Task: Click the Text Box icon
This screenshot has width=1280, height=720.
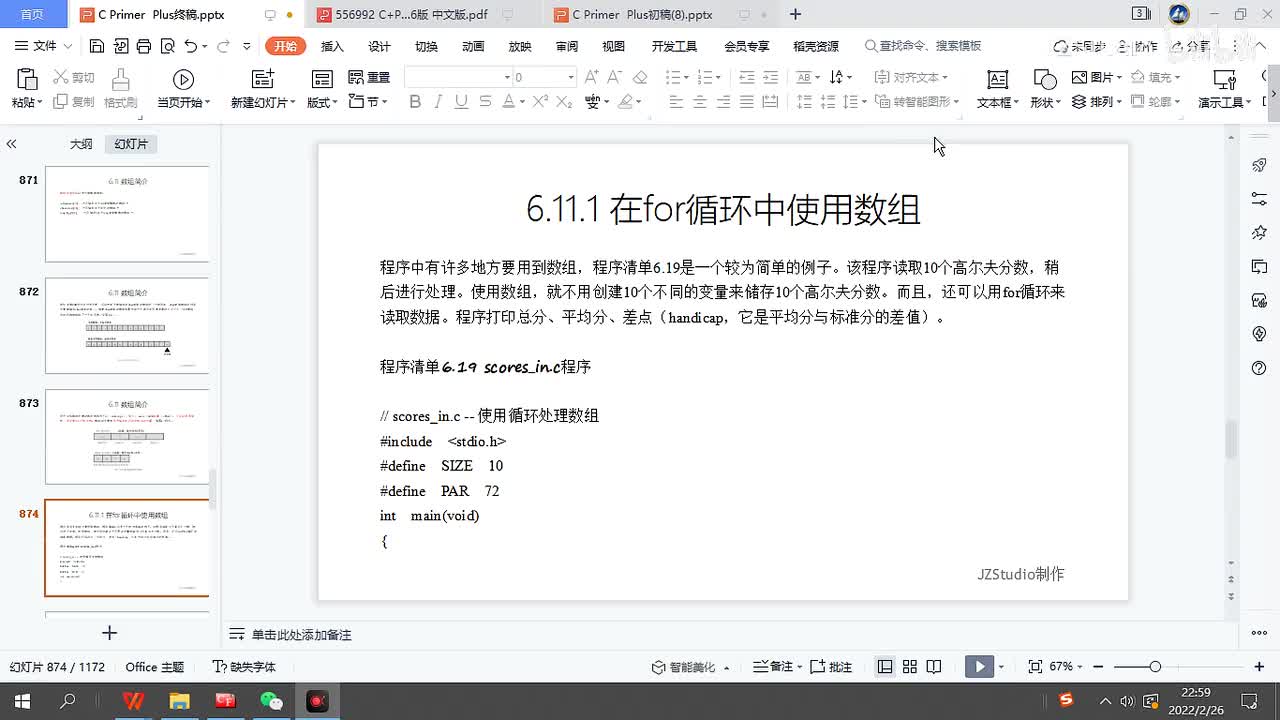Action: [997, 80]
